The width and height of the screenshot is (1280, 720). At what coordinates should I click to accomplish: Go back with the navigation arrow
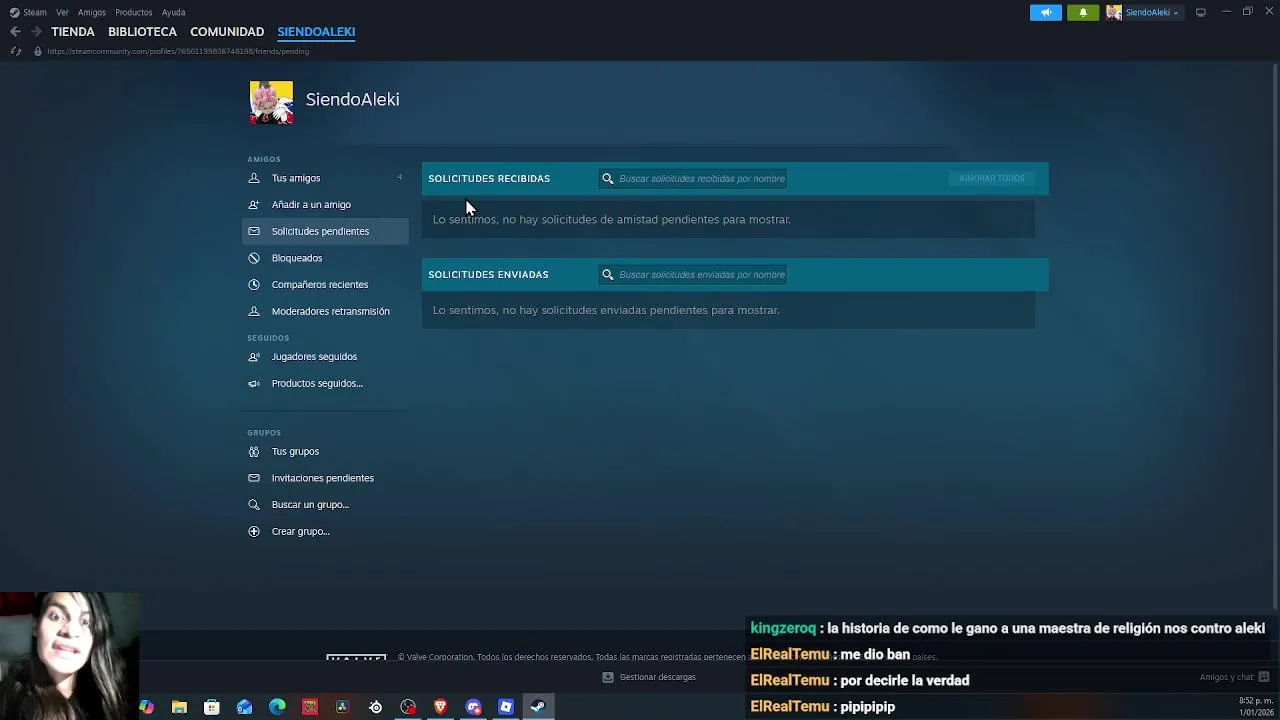[15, 32]
